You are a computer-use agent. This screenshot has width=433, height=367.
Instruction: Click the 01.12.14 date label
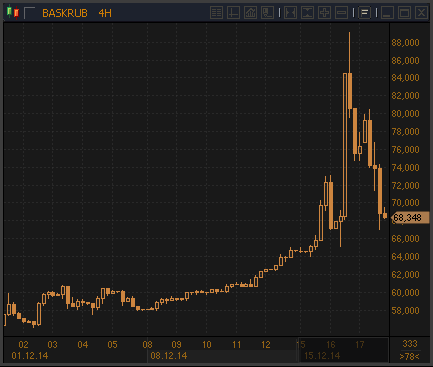(30, 356)
